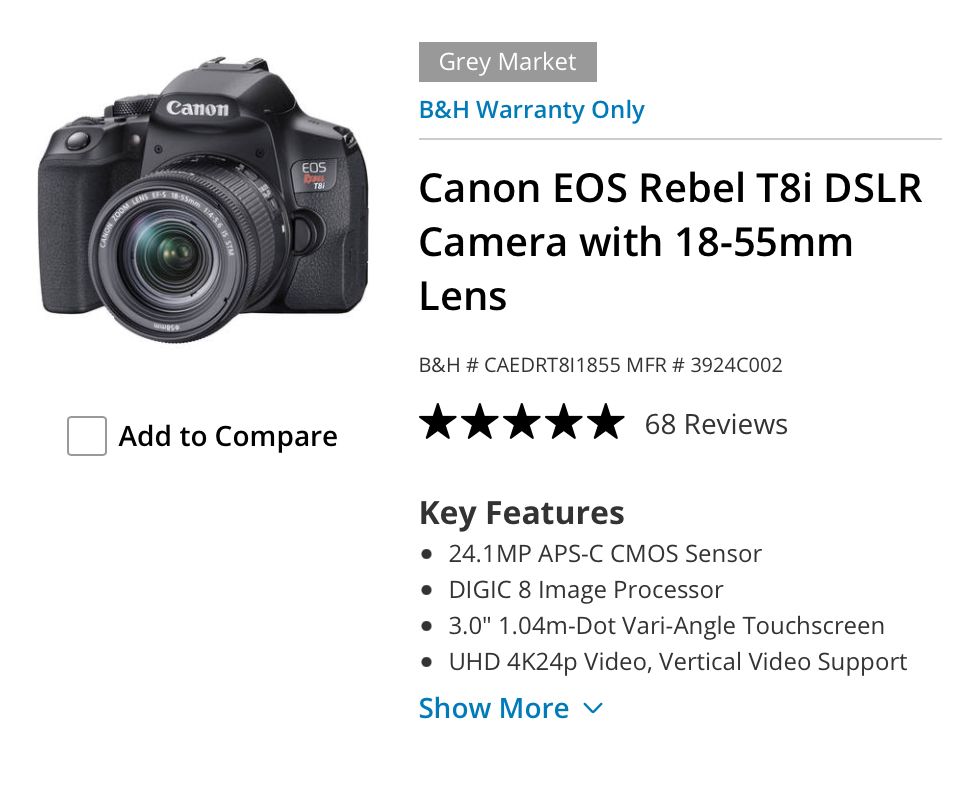Click the first star in the rating

pos(438,423)
